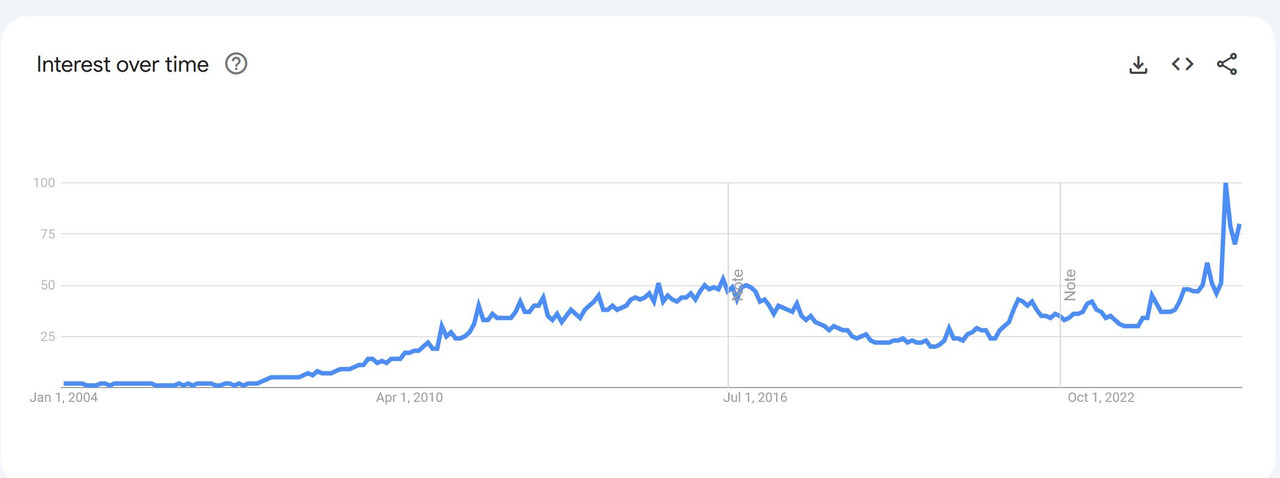Screen dimensions: 1280x478
Task: Click the help question mark icon
Action: (x=236, y=64)
